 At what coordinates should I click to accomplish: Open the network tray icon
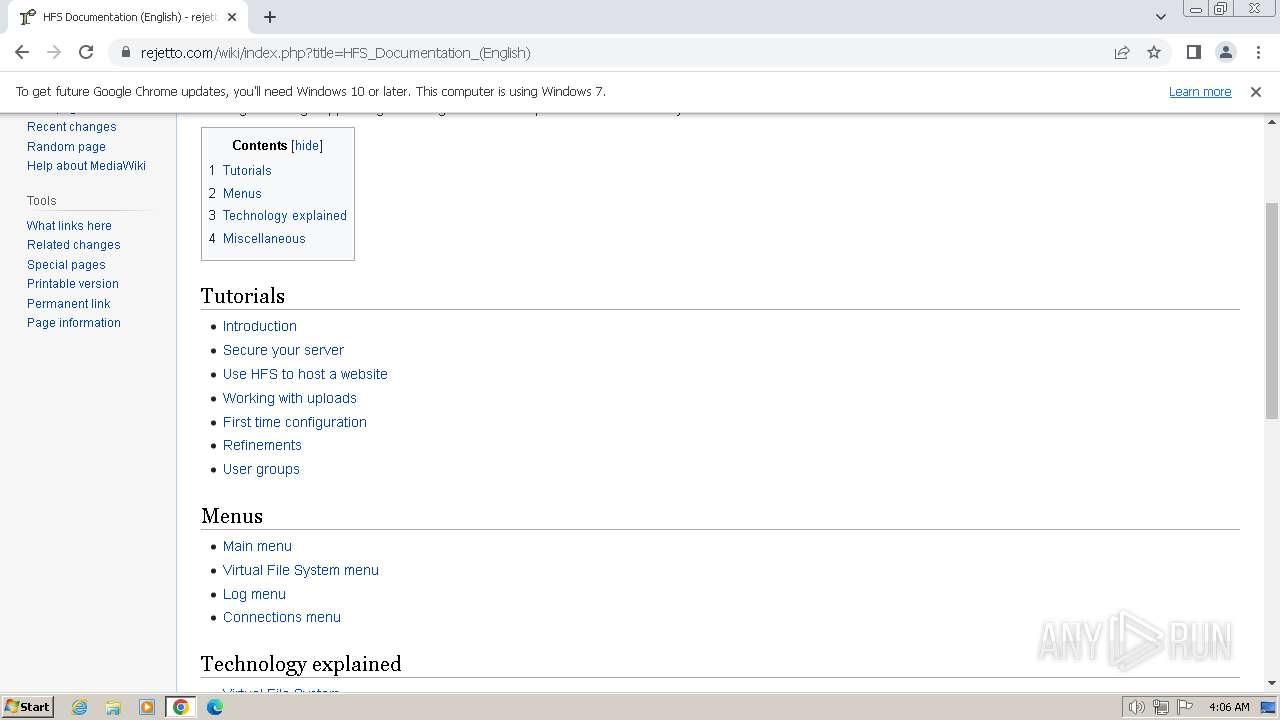(x=1160, y=707)
